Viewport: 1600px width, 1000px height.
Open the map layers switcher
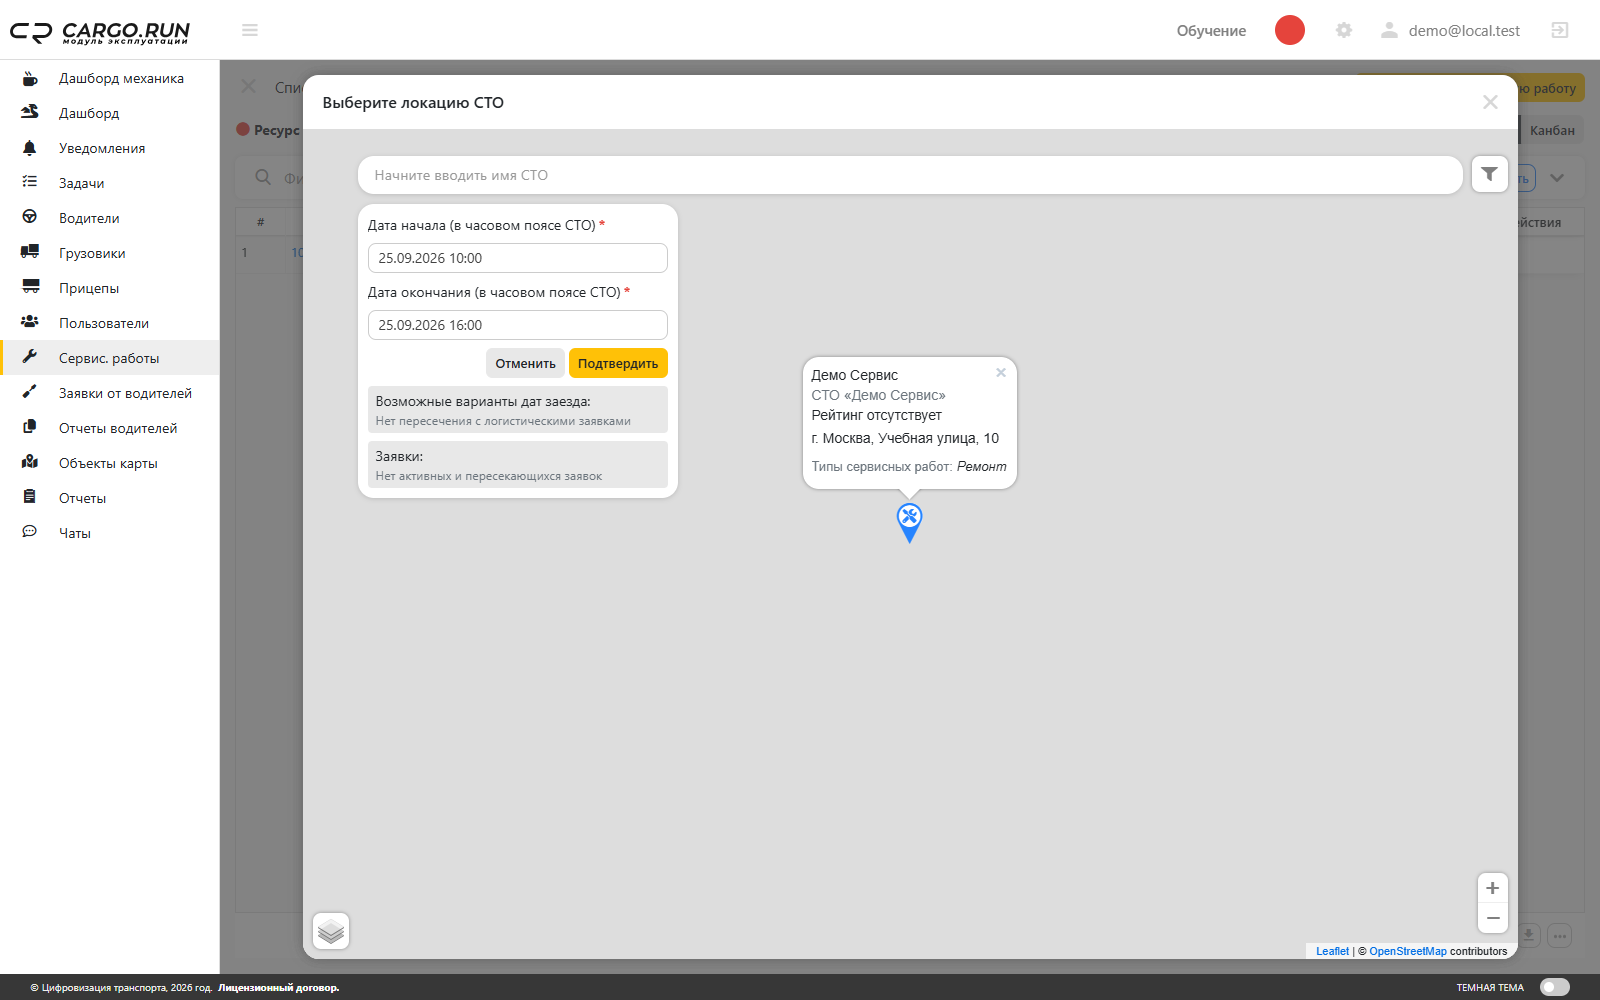tap(331, 931)
